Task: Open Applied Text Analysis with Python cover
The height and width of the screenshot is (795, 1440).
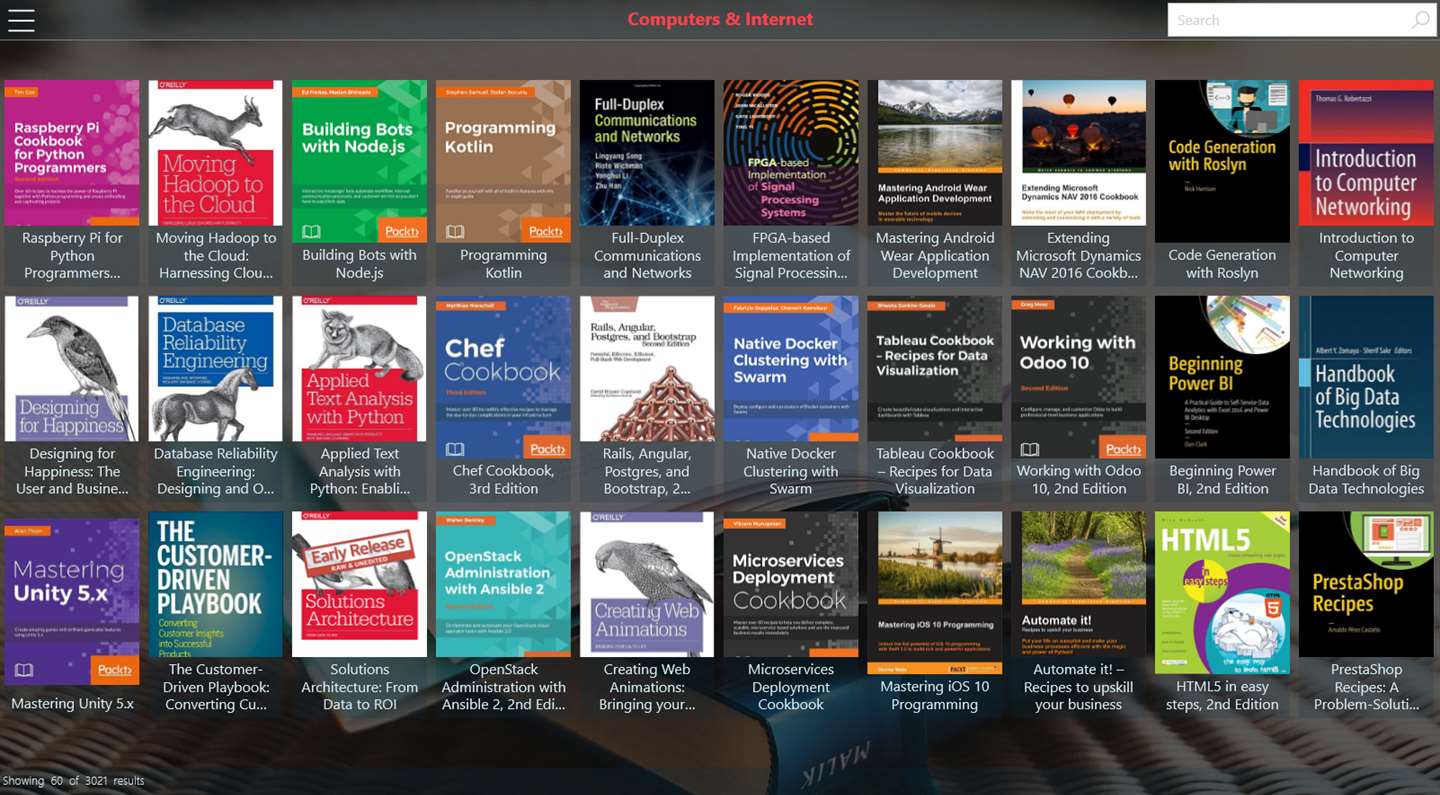Action: (360, 369)
